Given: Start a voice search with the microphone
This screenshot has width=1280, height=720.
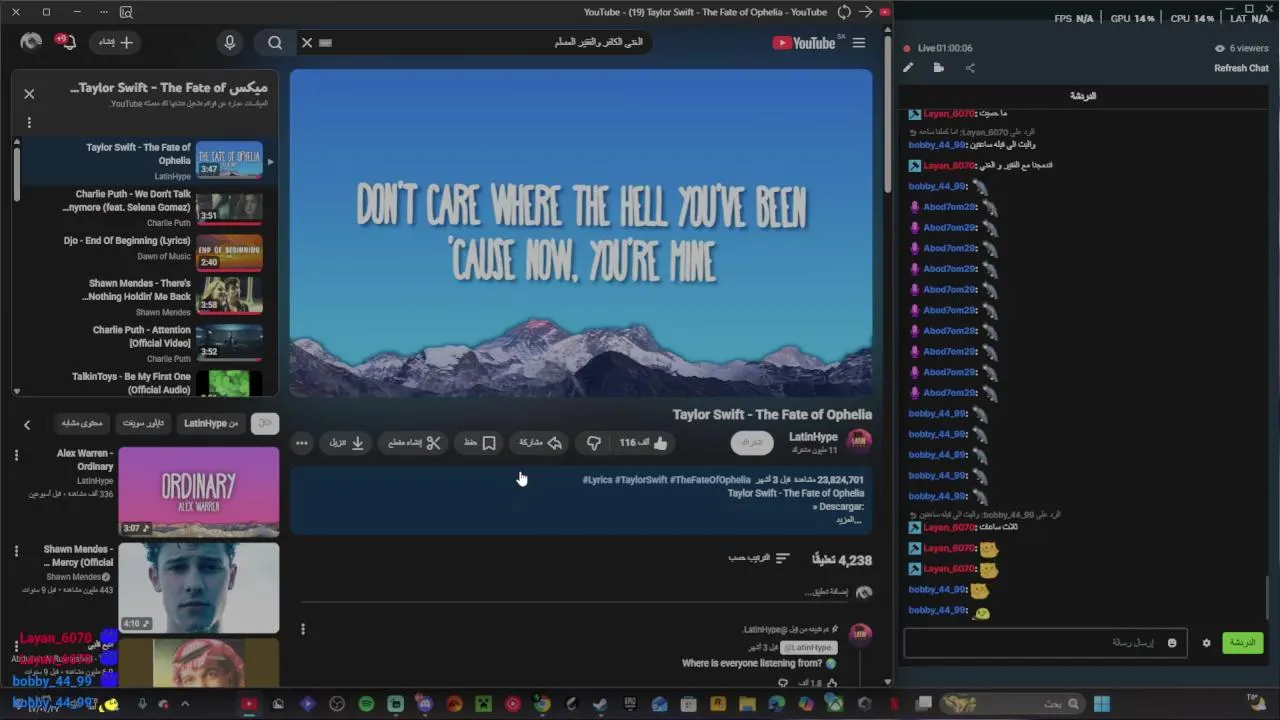Looking at the screenshot, I should click(x=230, y=42).
